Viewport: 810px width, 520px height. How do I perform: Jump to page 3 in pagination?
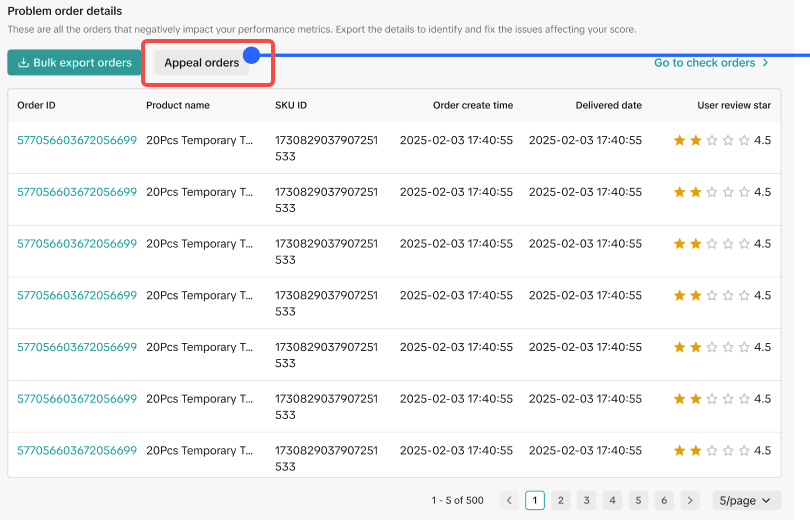587,500
